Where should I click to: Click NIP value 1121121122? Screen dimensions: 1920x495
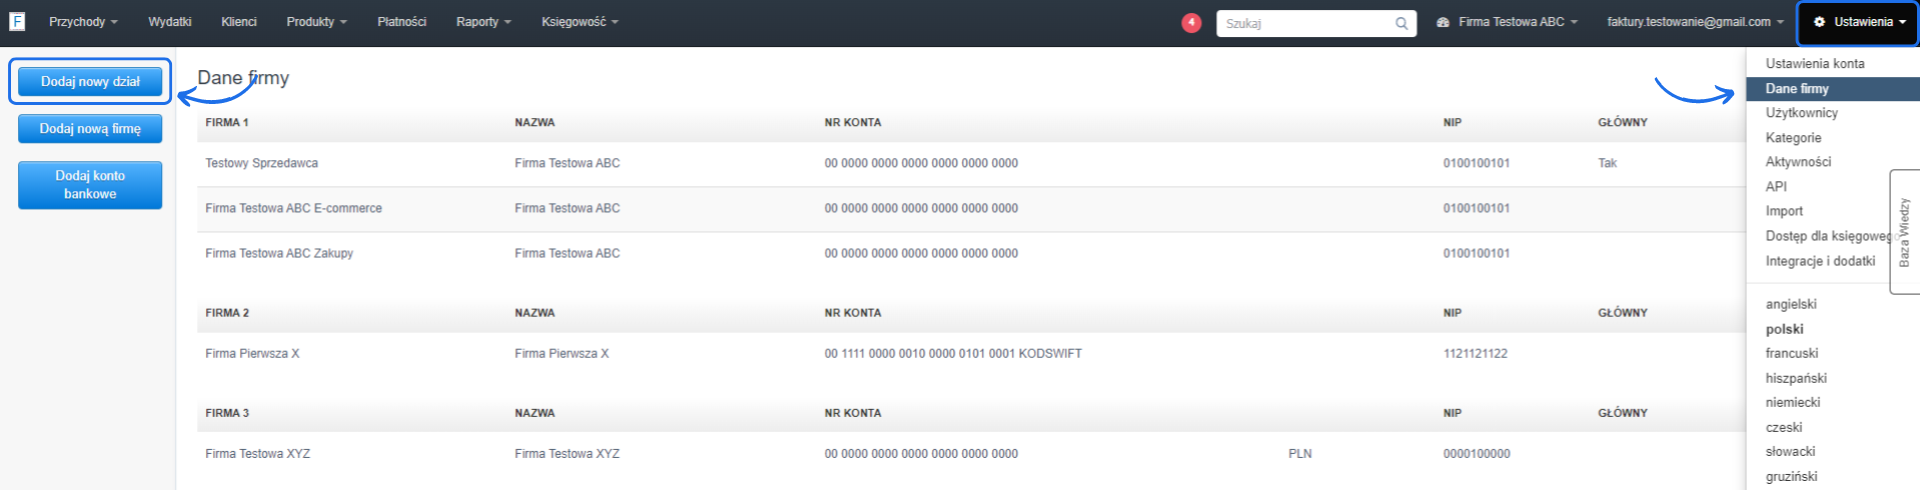point(1475,353)
